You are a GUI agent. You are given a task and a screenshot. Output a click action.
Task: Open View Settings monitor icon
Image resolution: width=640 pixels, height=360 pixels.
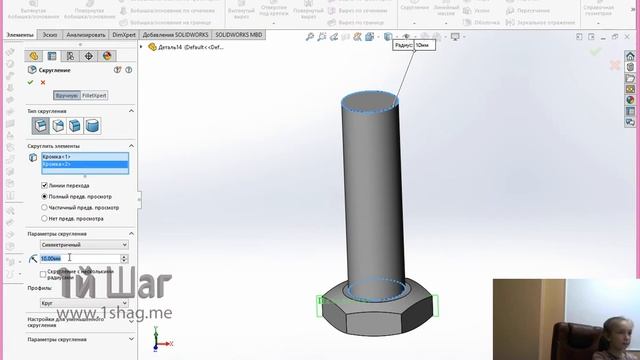(x=455, y=37)
